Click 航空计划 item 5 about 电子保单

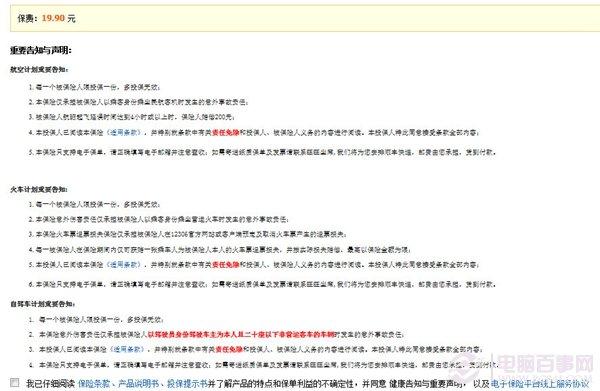coord(262,152)
